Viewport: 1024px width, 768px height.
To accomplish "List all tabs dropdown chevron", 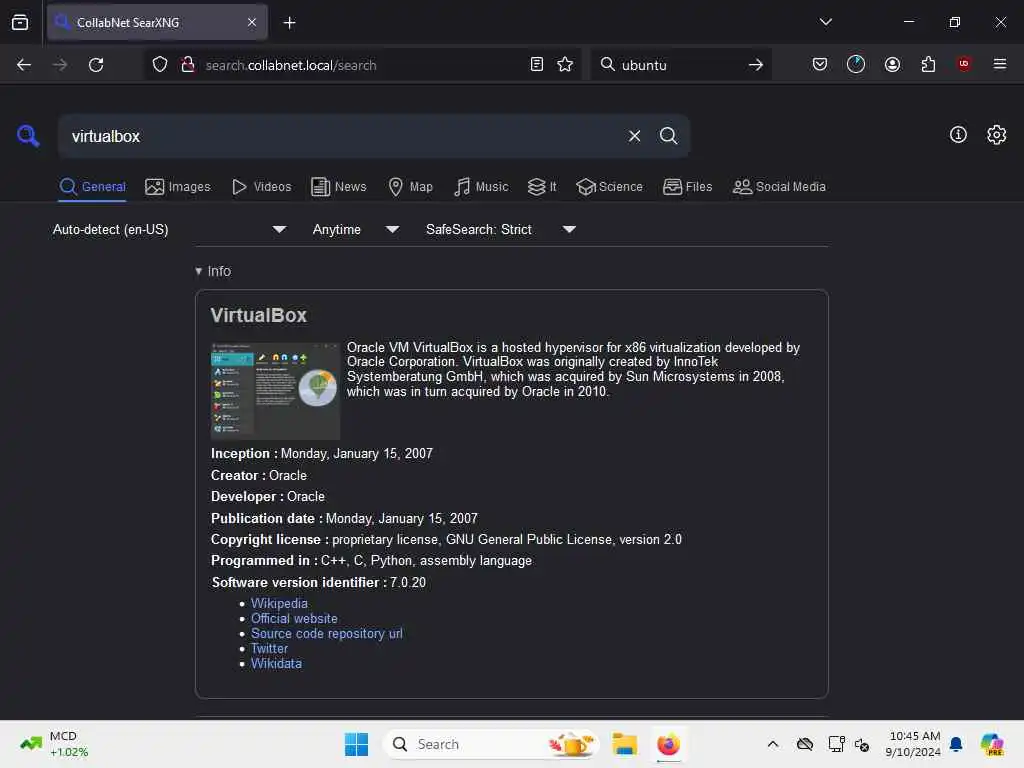I will tap(825, 22).
